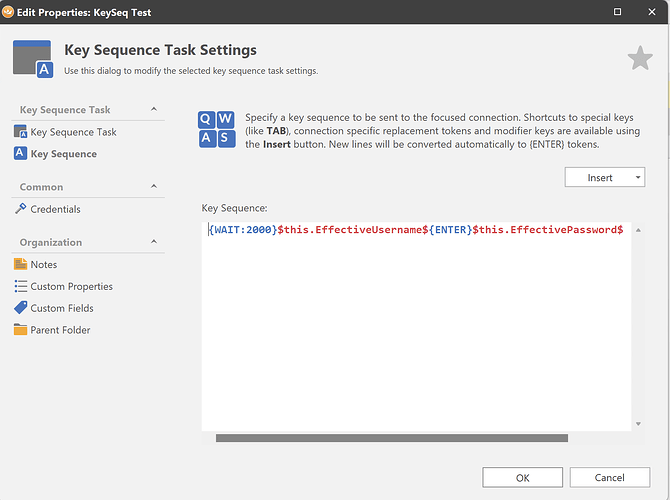Collapse the Common section
This screenshot has width=670, height=500.
point(154,187)
